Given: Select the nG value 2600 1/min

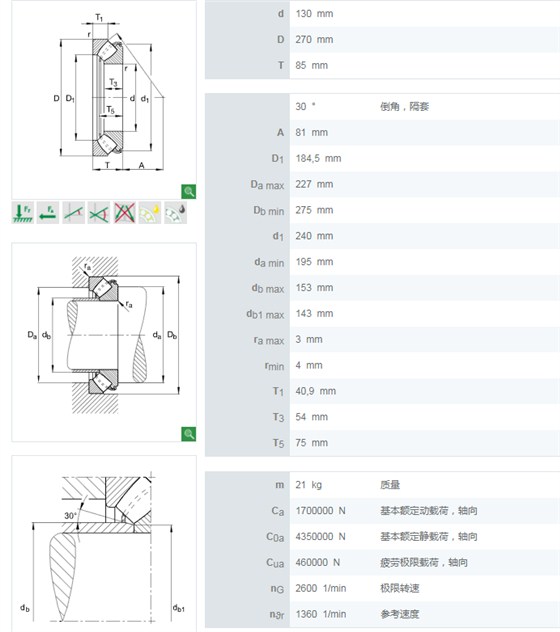Looking at the screenshot, I should click(x=321, y=588).
